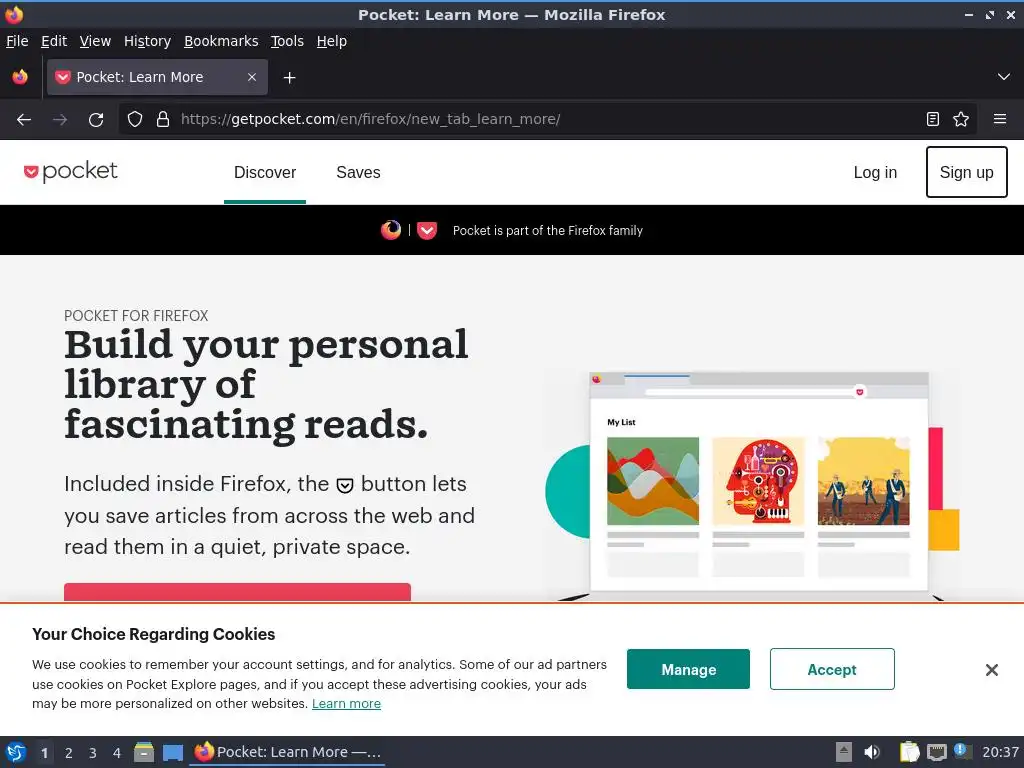1024x768 pixels.
Task: Click the network status tray icon
Action: (x=936, y=752)
